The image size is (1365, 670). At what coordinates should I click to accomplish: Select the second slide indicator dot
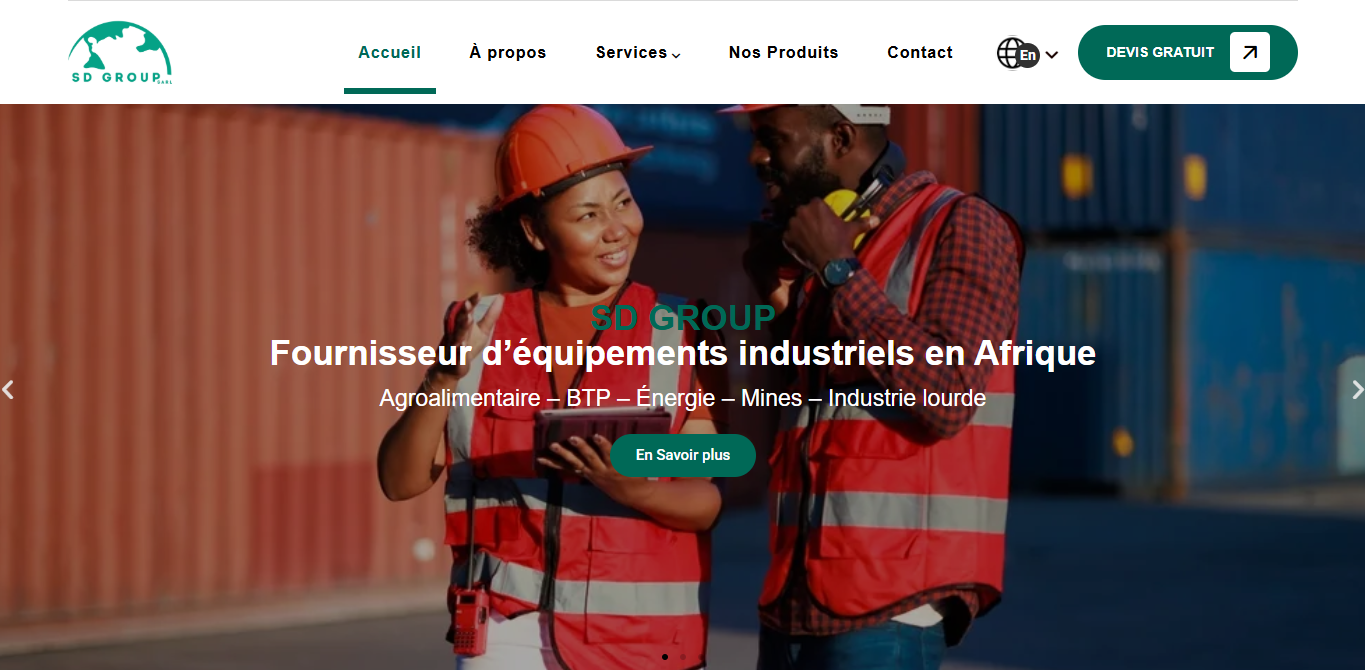click(x=683, y=657)
